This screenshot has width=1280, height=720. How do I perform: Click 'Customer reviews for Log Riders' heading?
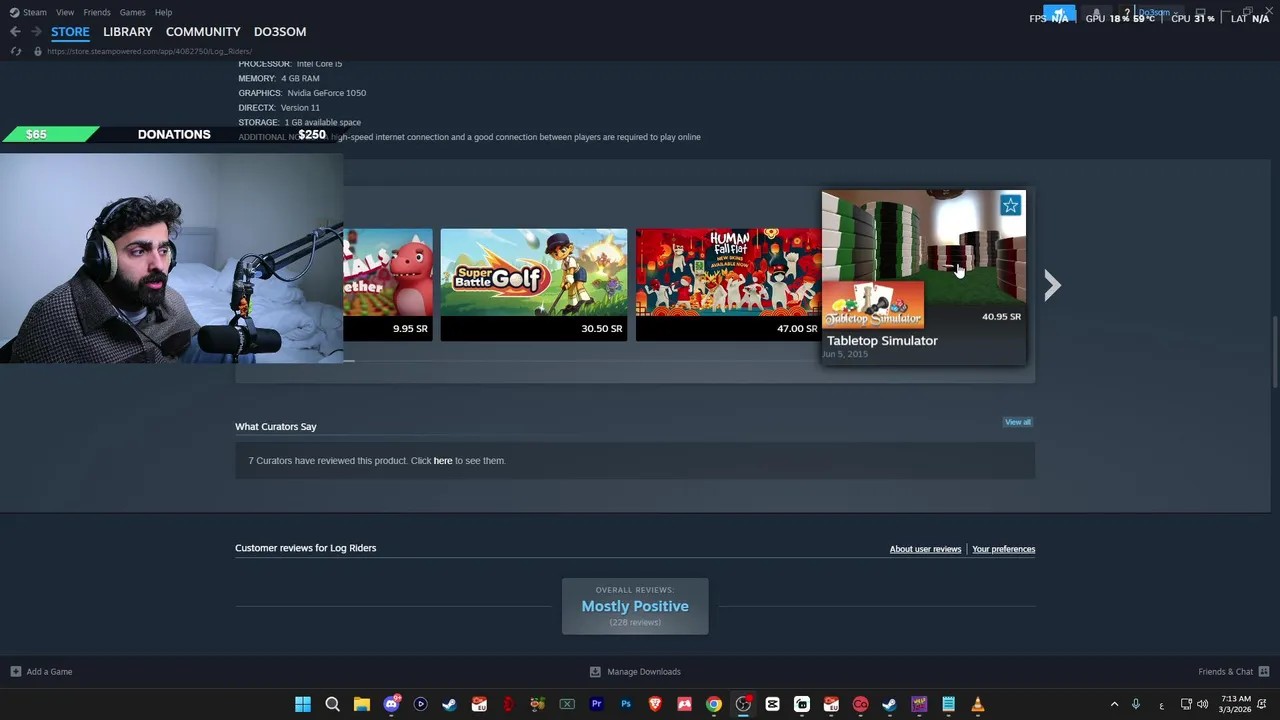click(x=306, y=548)
